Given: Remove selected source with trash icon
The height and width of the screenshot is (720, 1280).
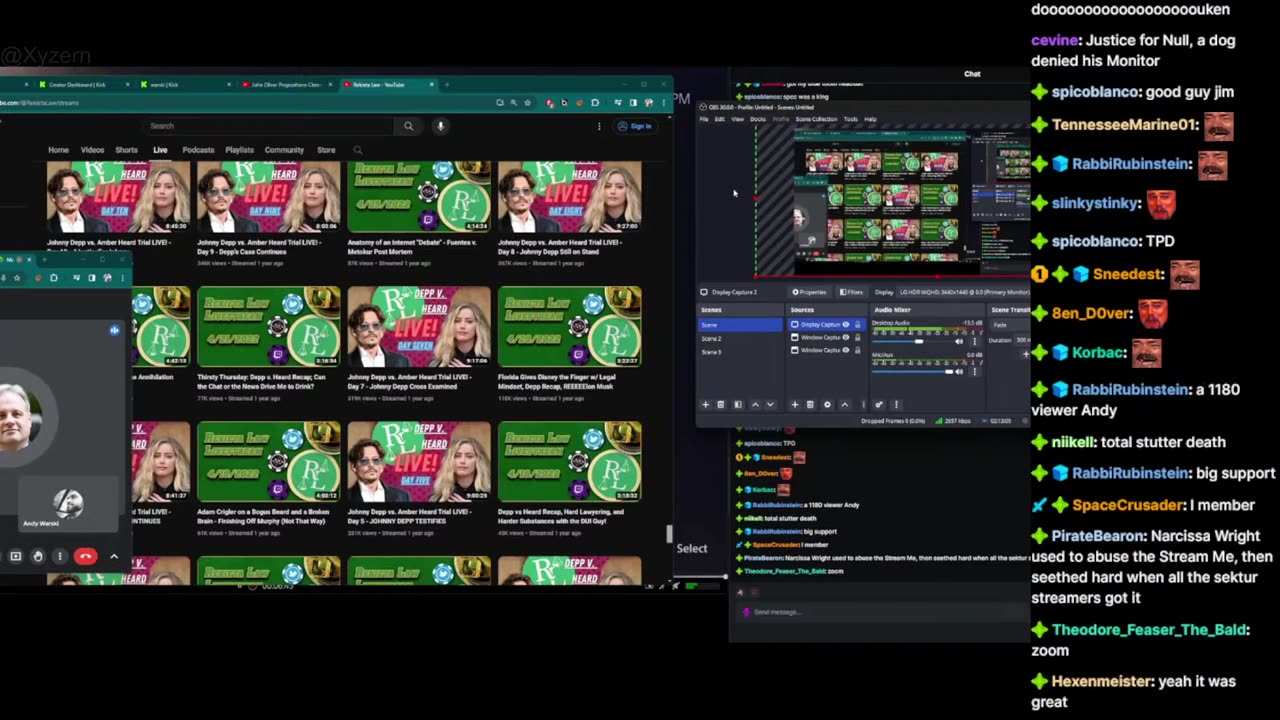Looking at the screenshot, I should (810, 404).
